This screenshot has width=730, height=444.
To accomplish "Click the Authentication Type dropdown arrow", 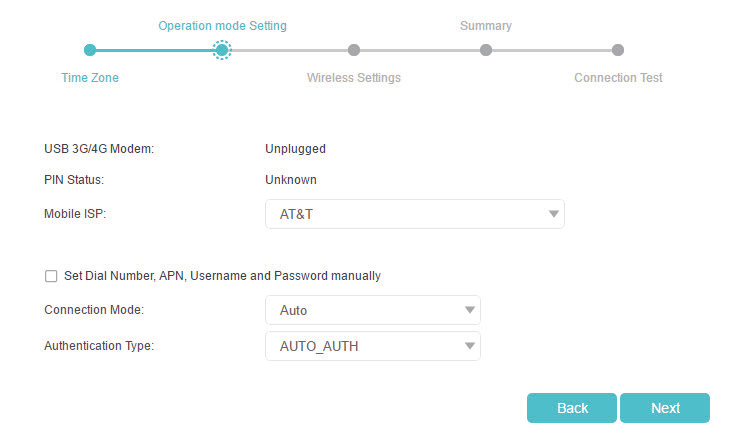I will [x=469, y=346].
